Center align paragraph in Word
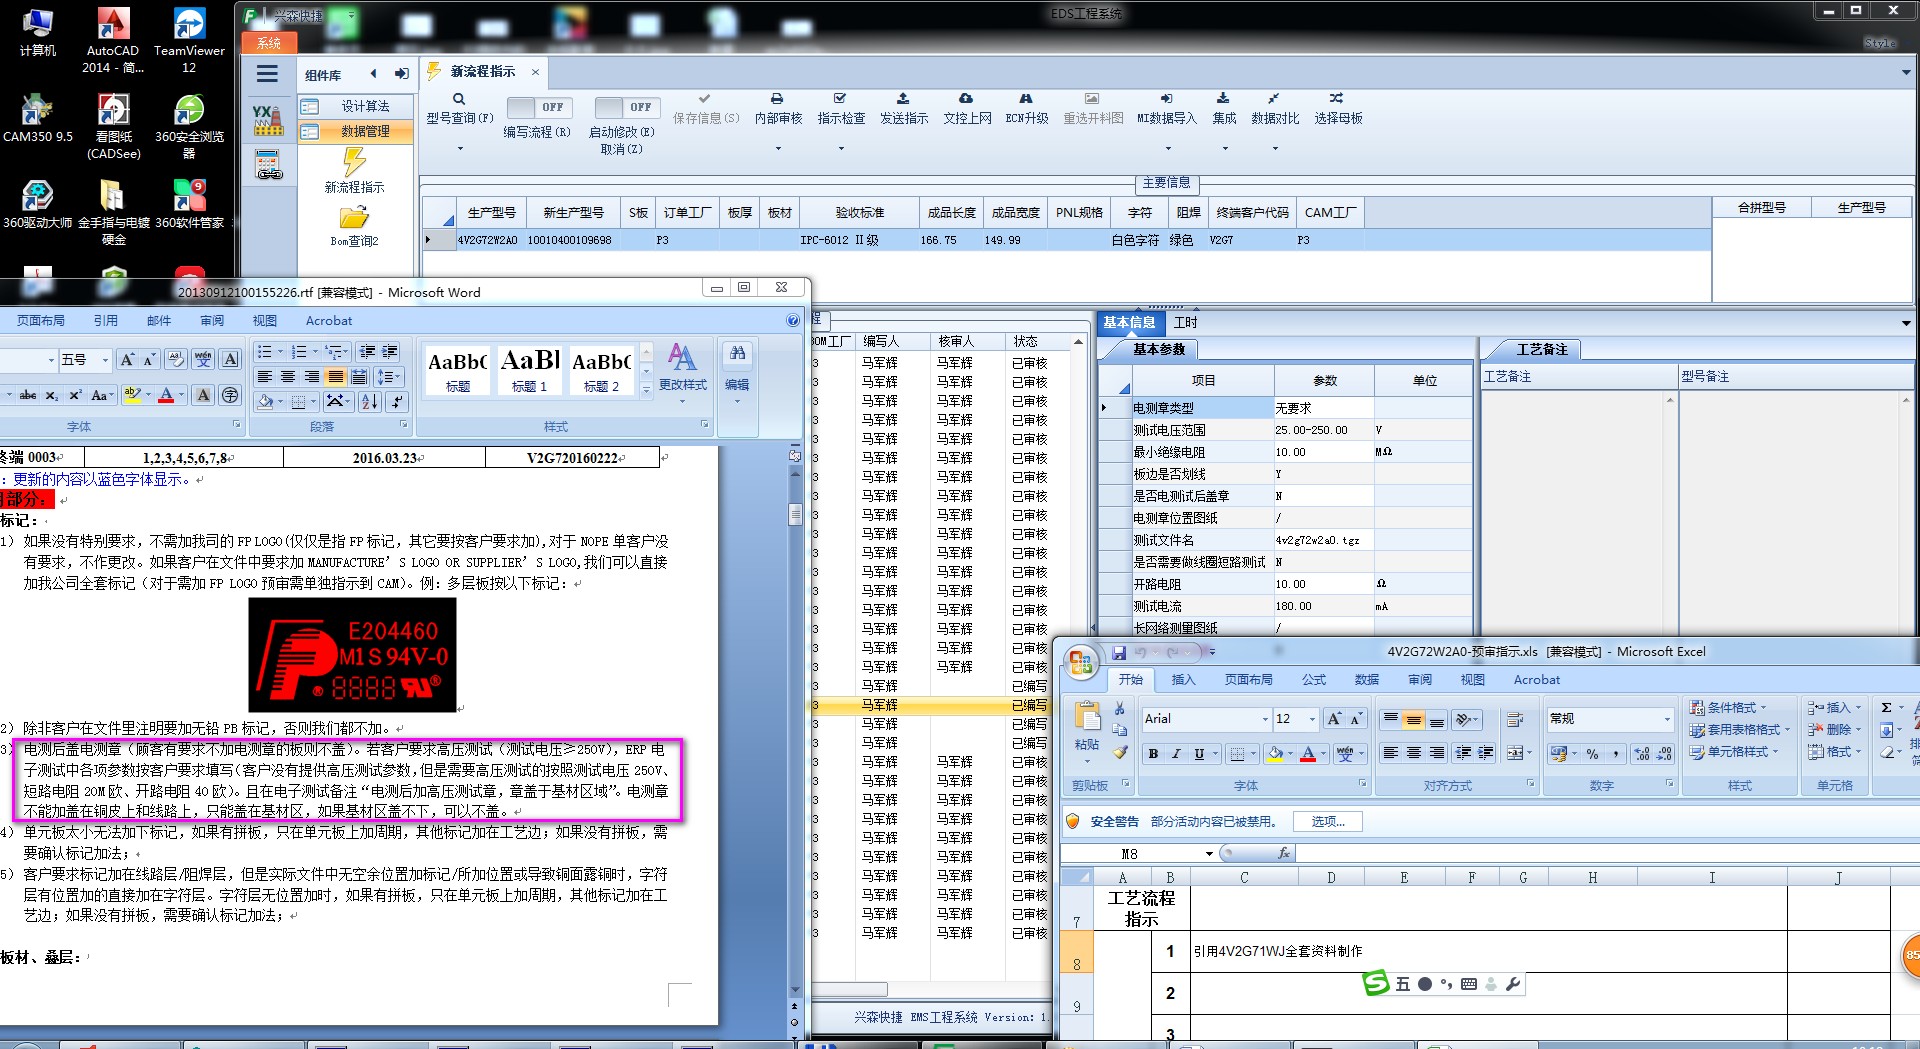The height and width of the screenshot is (1049, 1920). [x=288, y=377]
